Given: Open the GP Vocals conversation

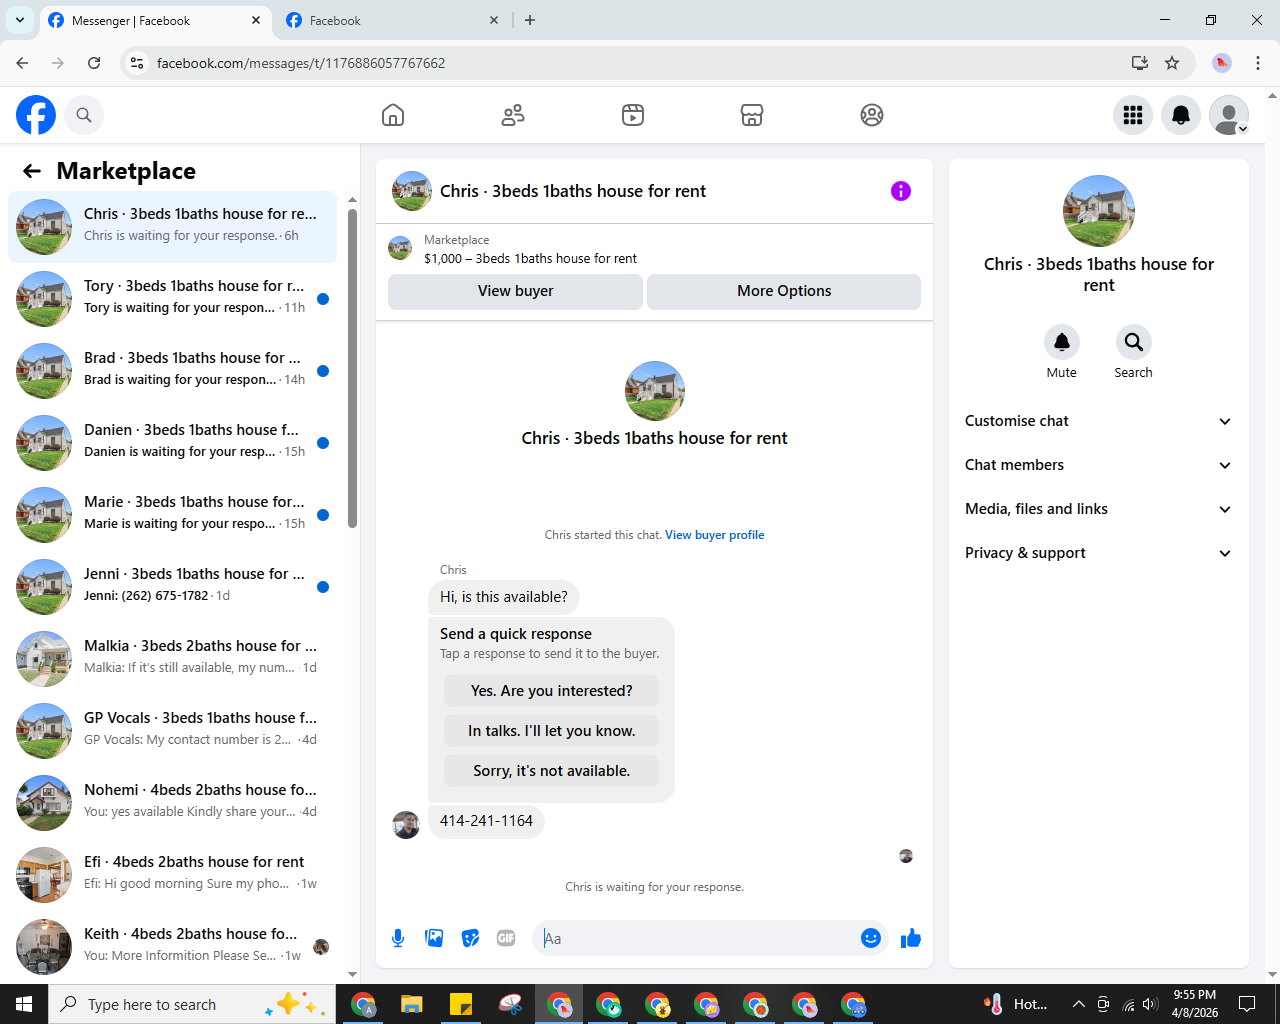Looking at the screenshot, I should [x=172, y=731].
